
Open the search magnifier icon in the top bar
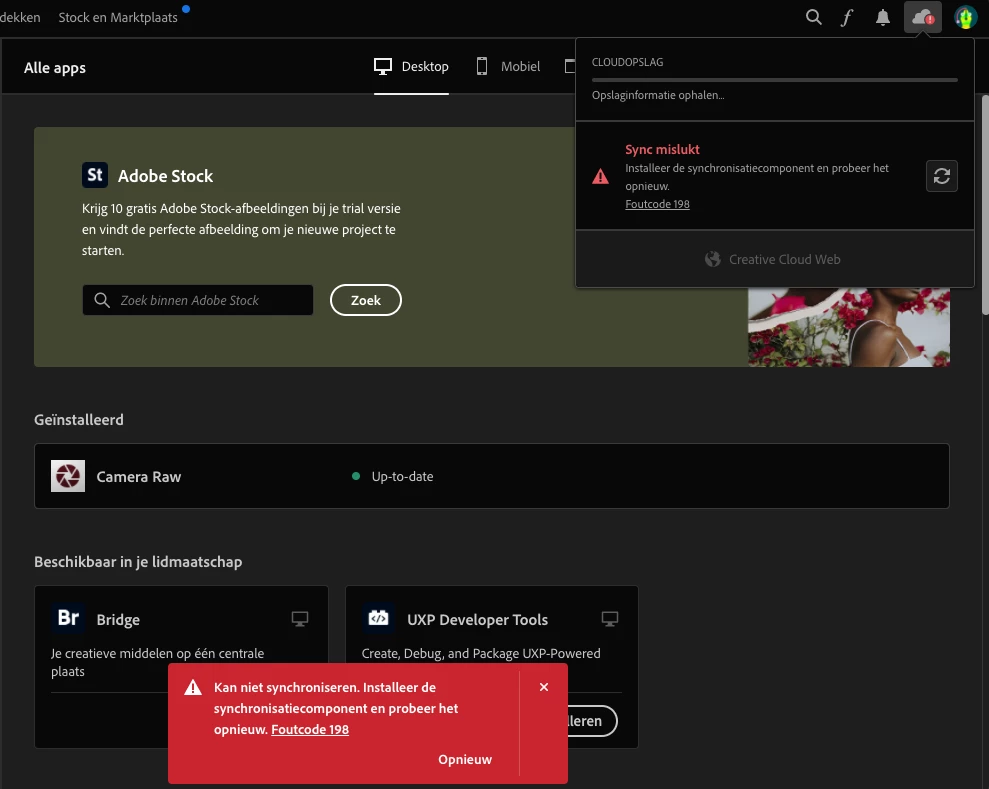click(x=814, y=17)
